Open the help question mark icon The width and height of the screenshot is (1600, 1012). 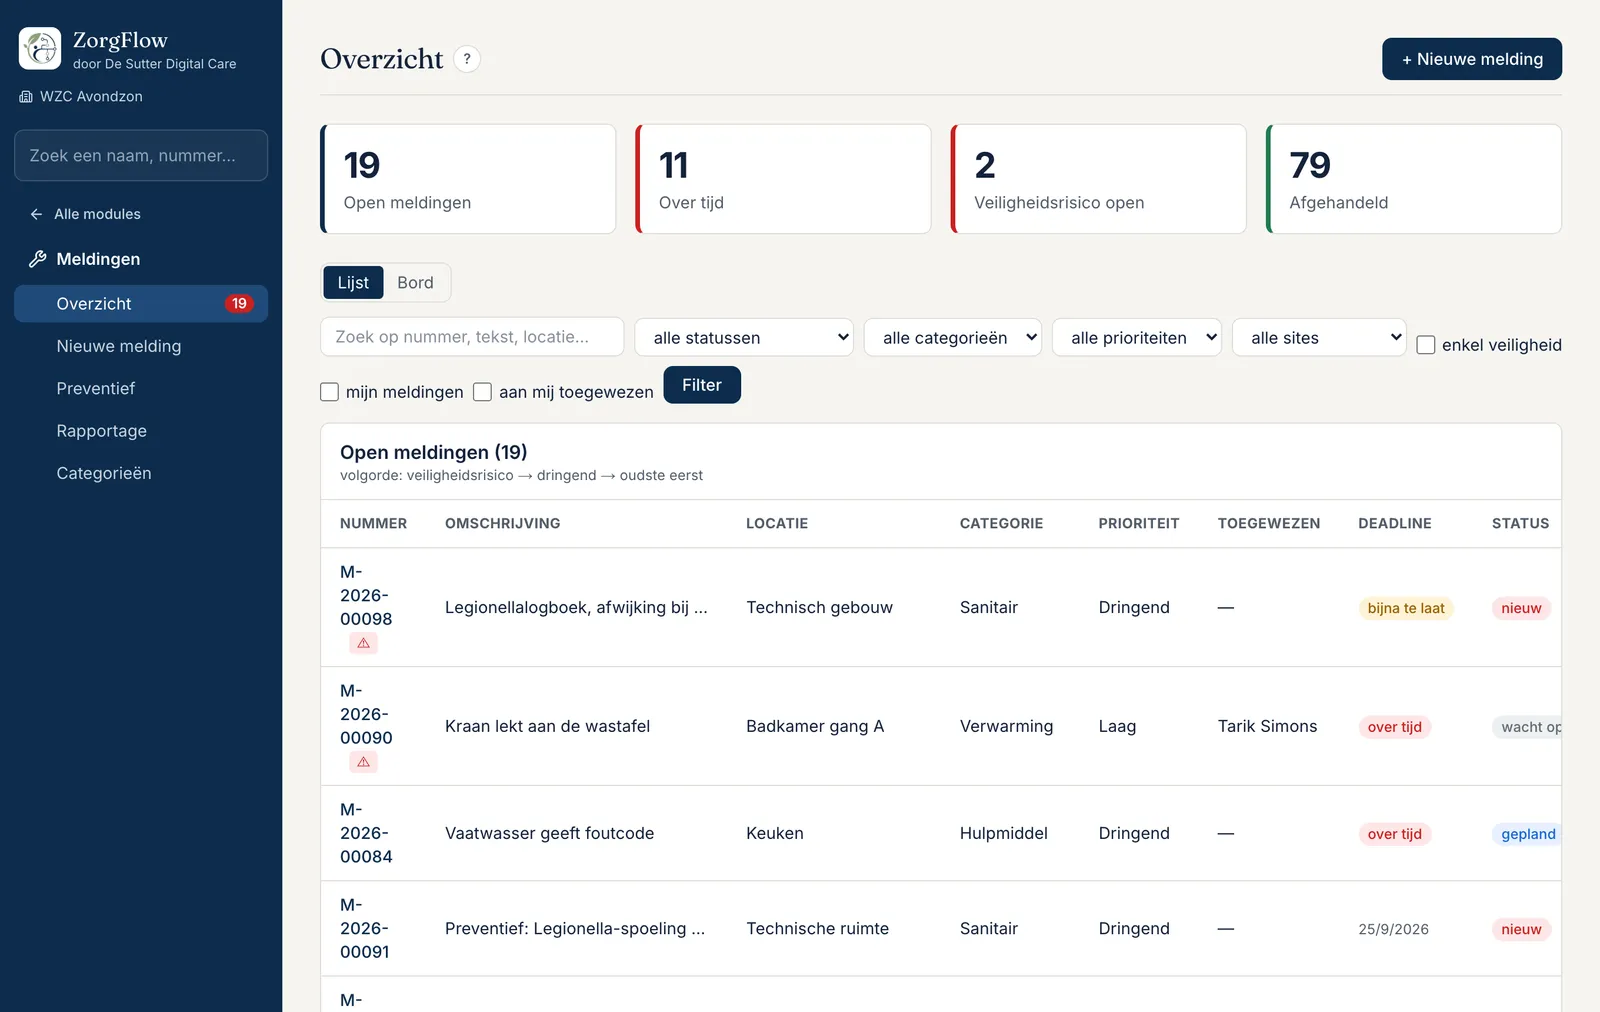click(x=467, y=59)
